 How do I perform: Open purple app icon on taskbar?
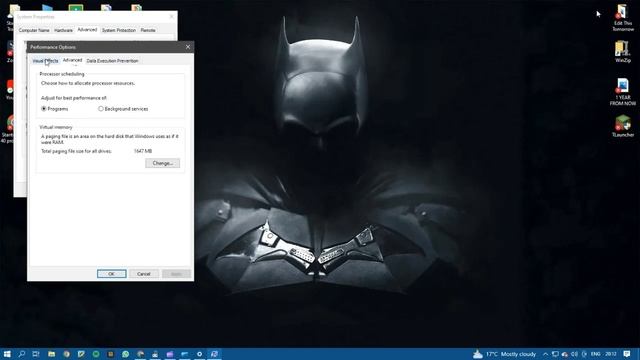click(170, 354)
